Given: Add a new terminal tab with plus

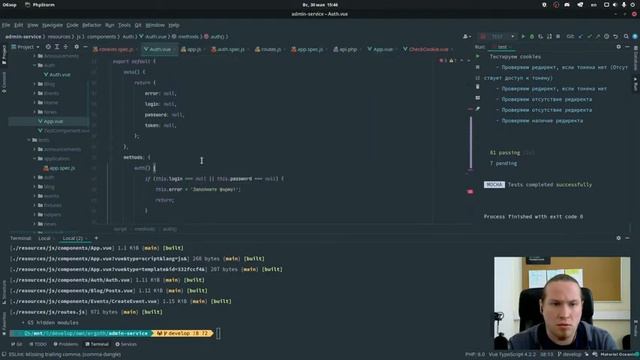Looking at the screenshot, I should 96,238.
